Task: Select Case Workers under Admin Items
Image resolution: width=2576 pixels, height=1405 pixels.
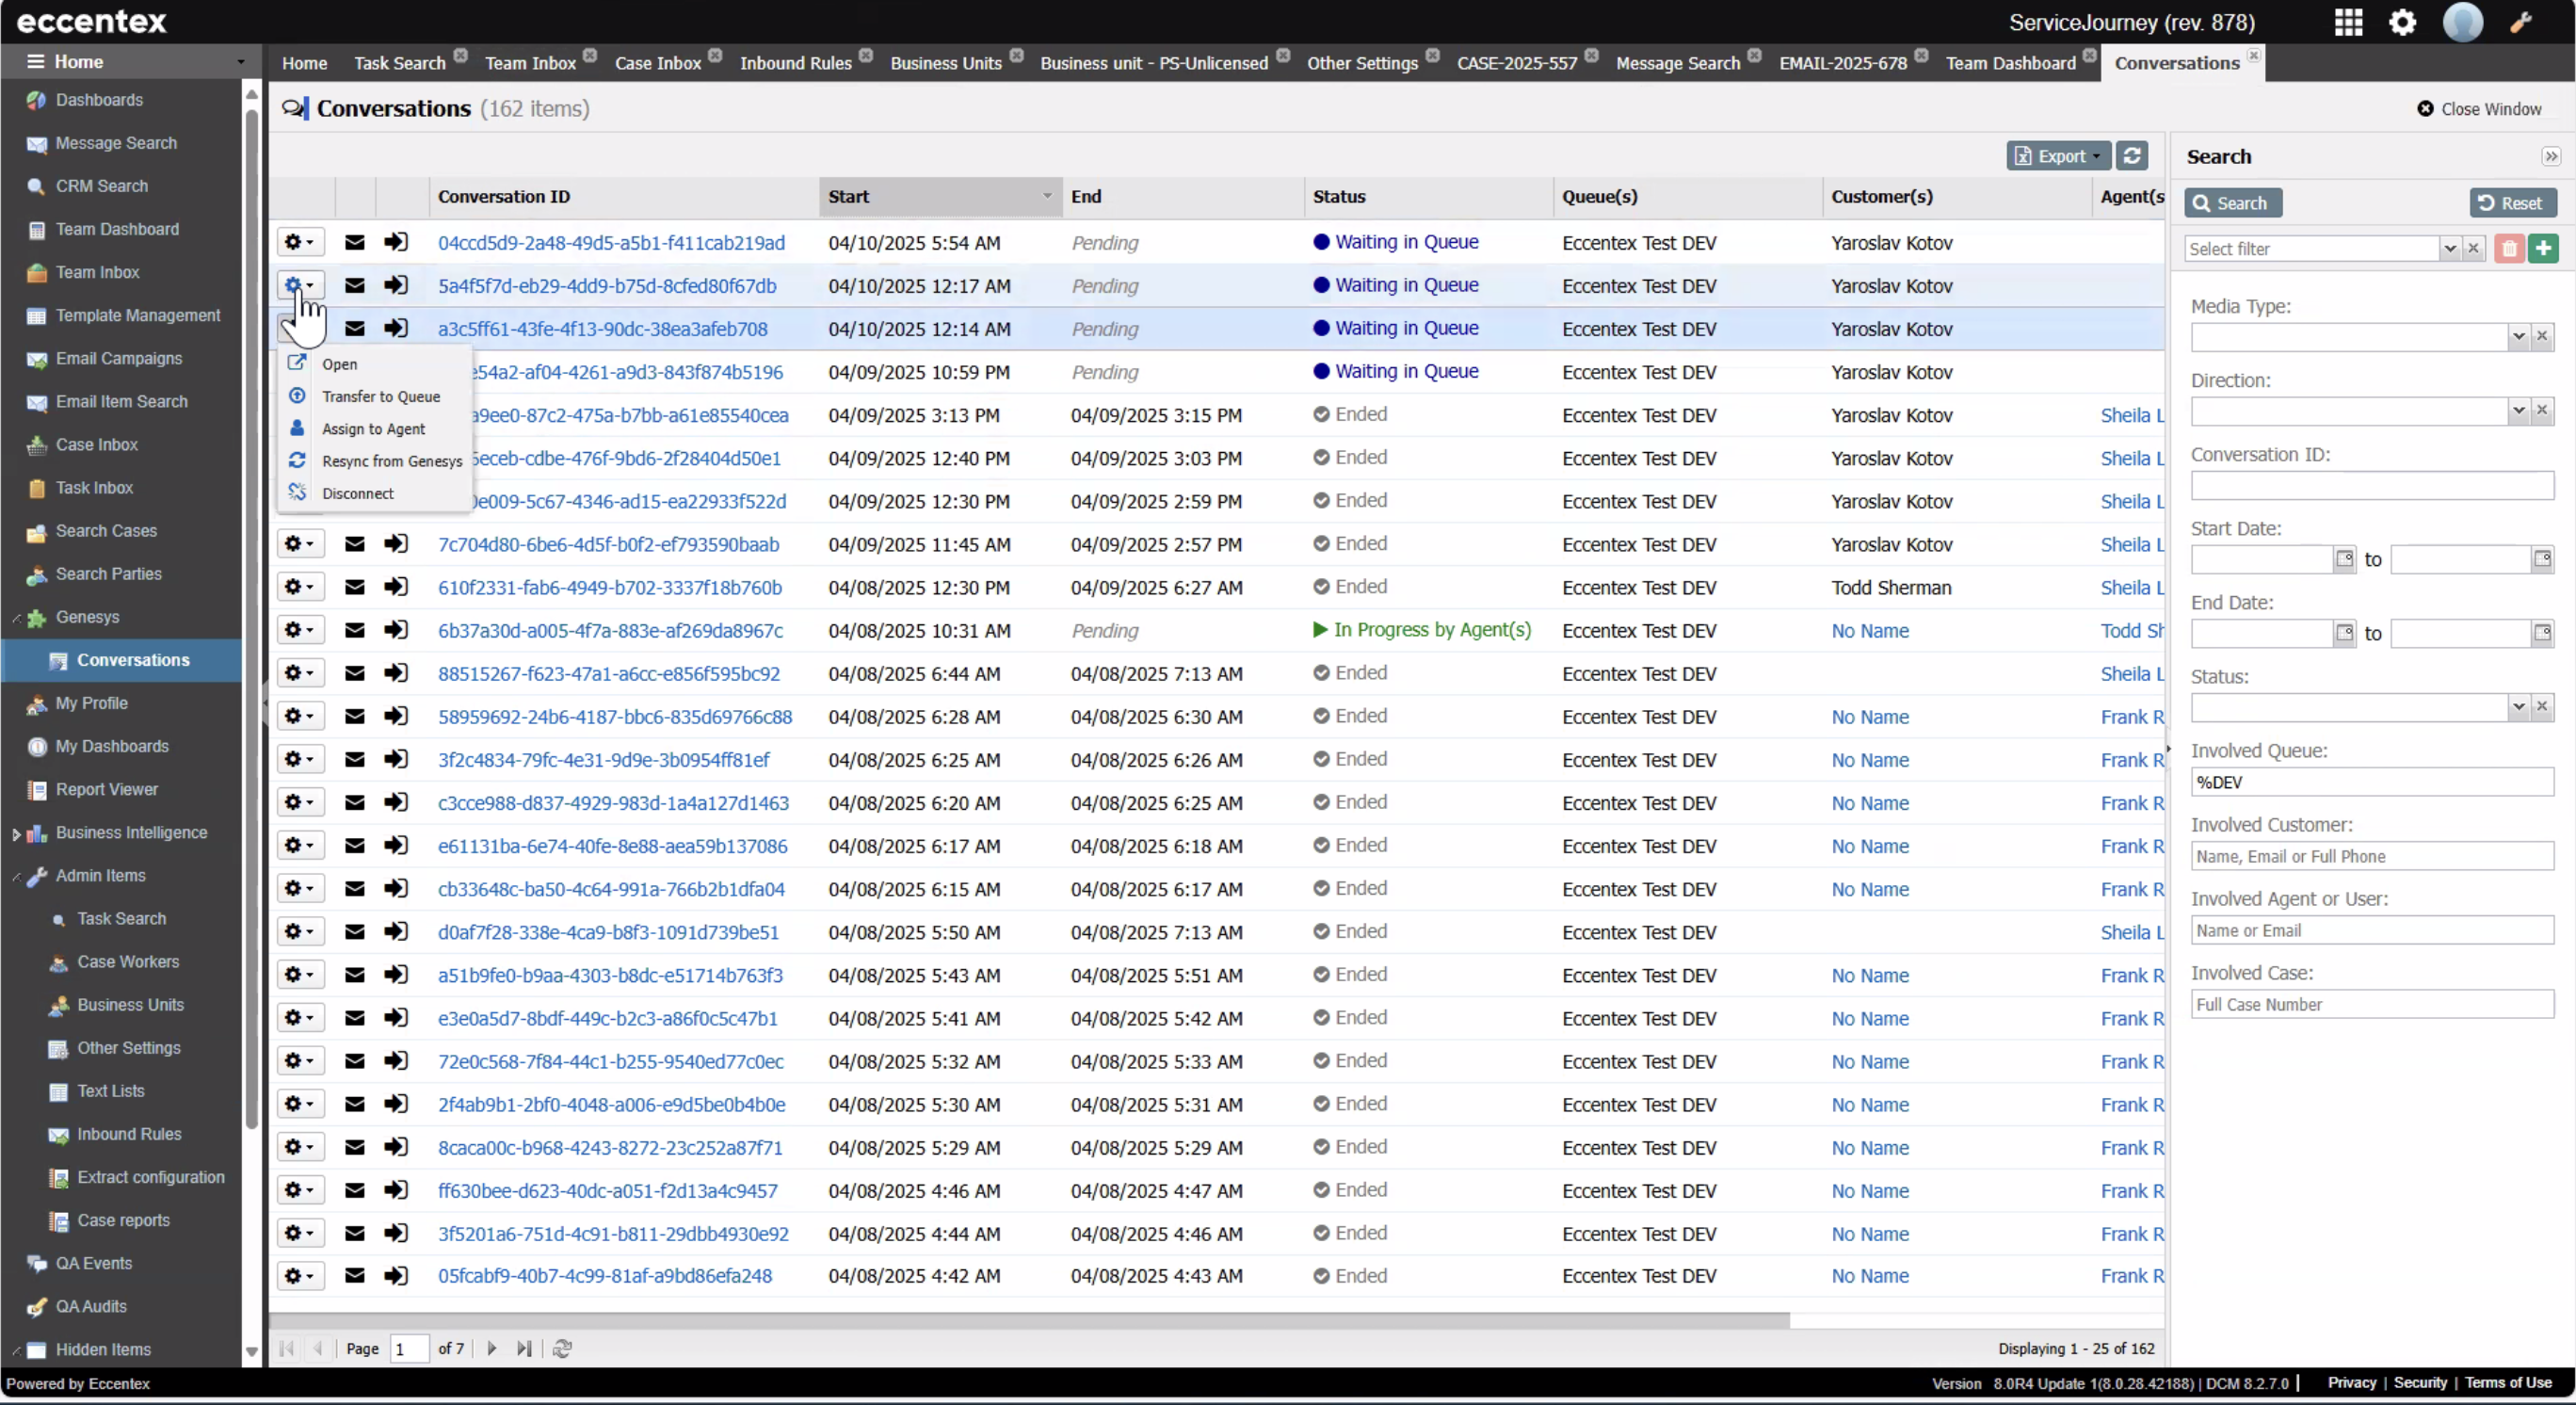Action: point(128,962)
